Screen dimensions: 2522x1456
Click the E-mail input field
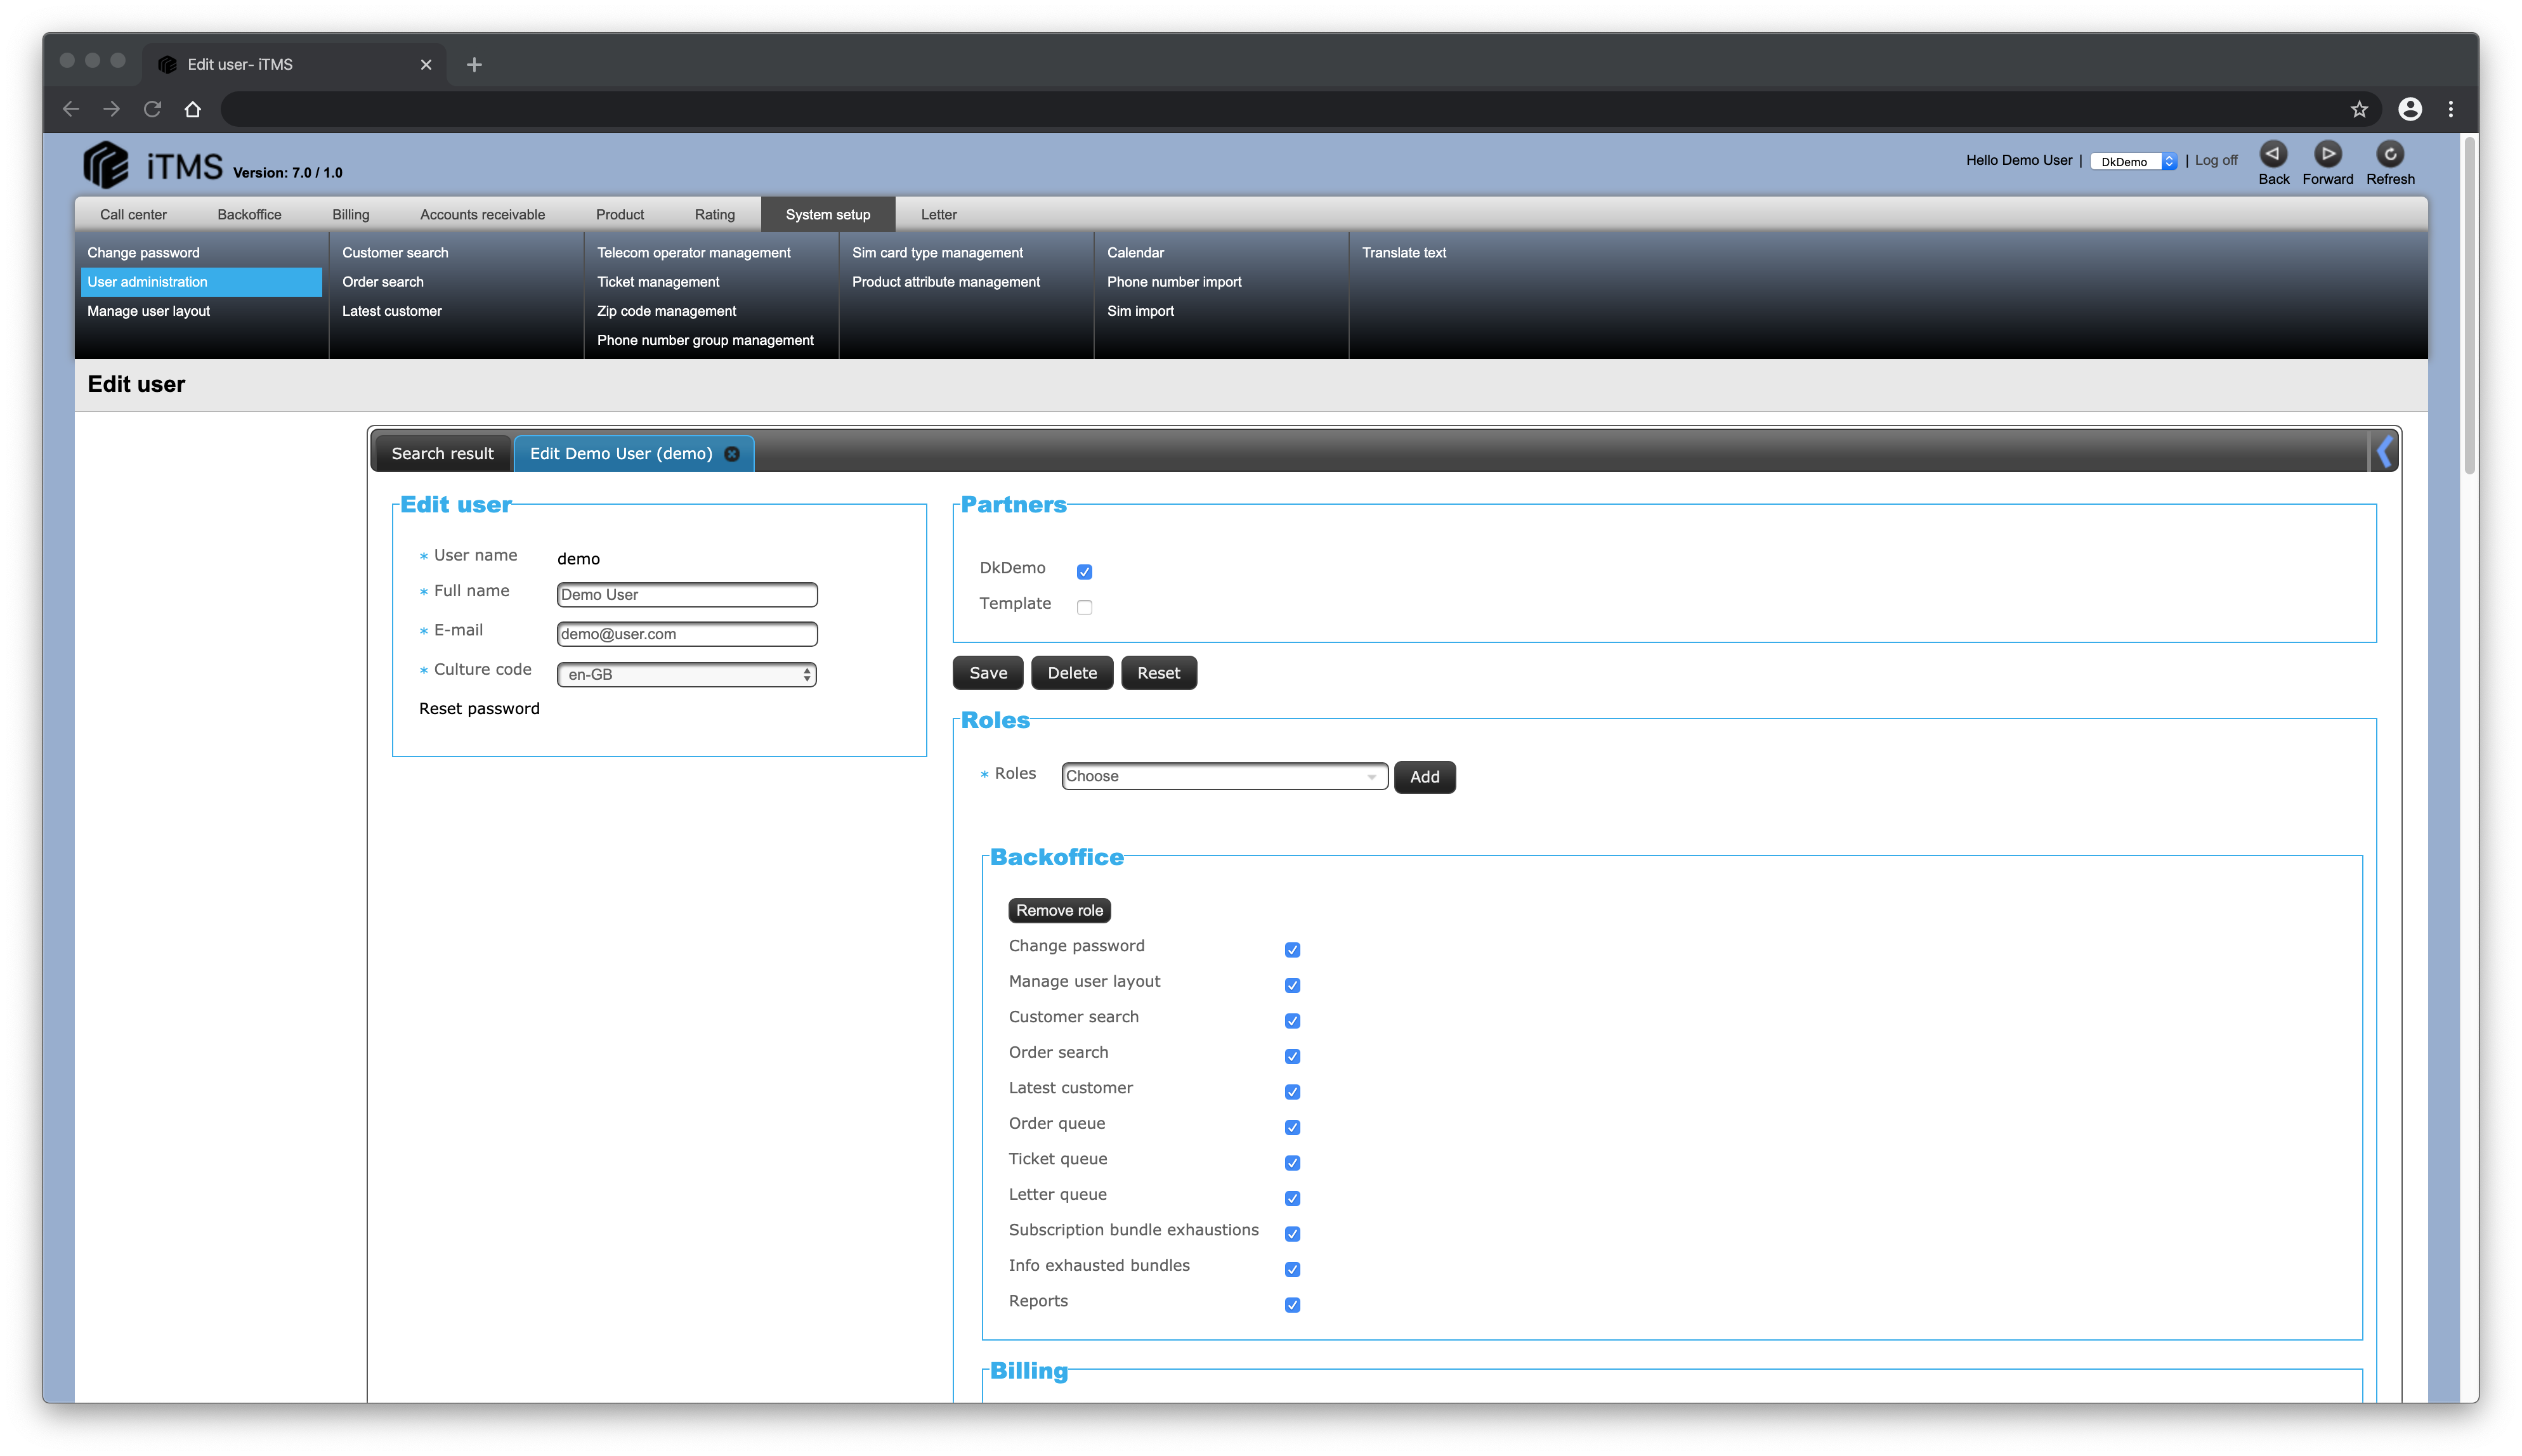686,634
